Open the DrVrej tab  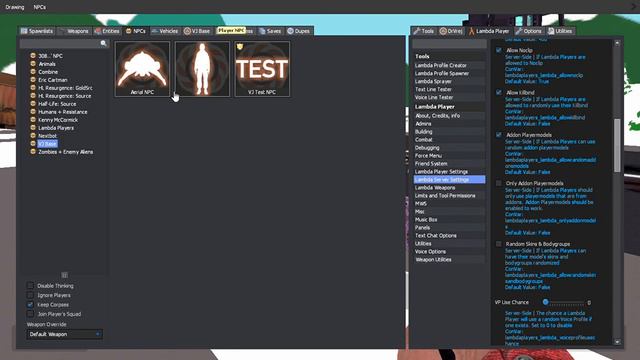[x=451, y=31]
